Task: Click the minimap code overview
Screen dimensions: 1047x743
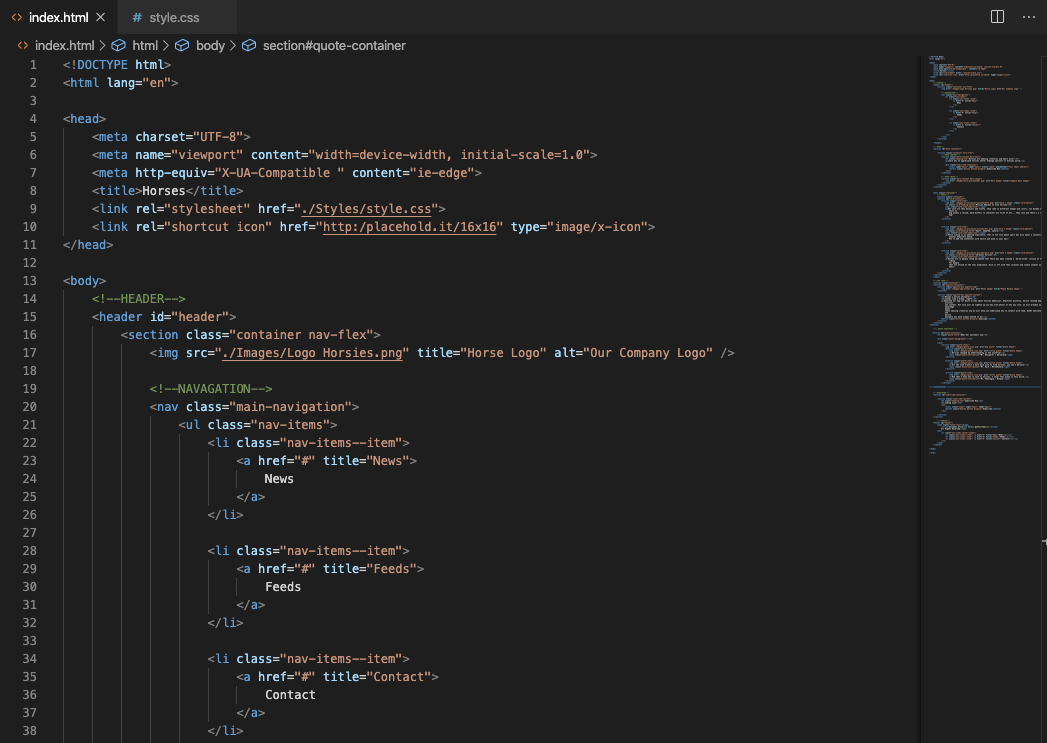Action: [983, 254]
